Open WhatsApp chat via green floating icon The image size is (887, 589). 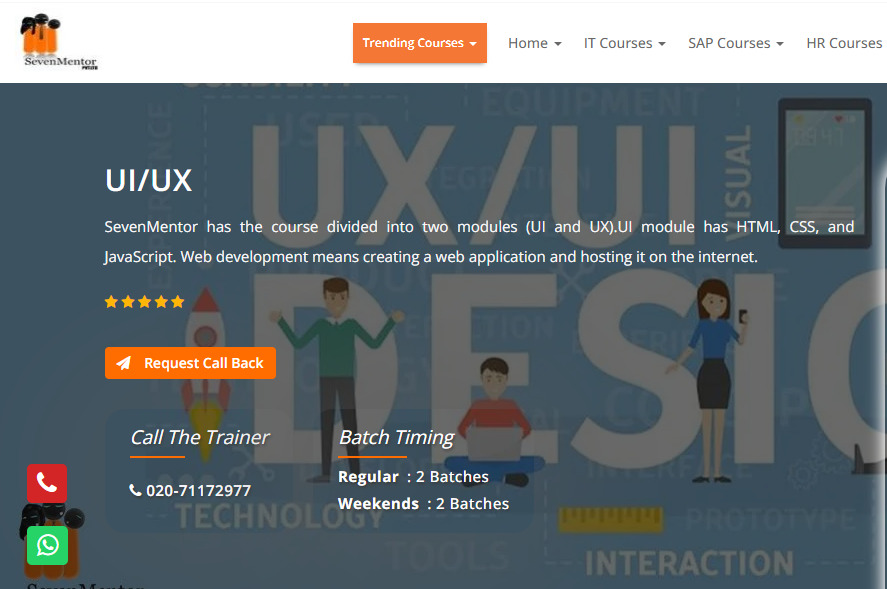click(x=47, y=545)
